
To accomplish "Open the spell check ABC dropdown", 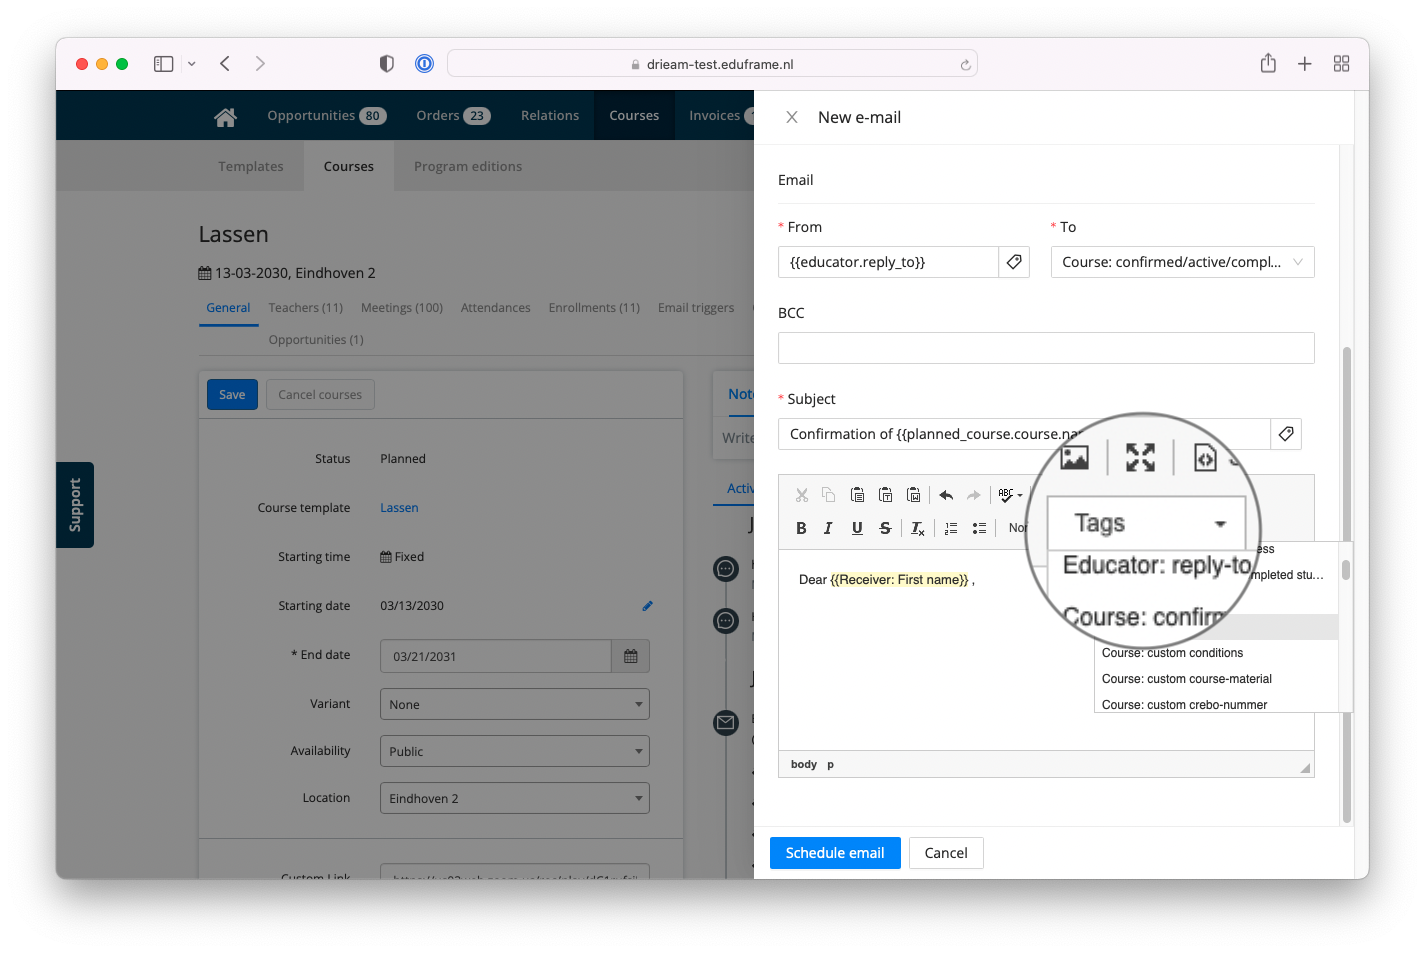I will point(1010,495).
